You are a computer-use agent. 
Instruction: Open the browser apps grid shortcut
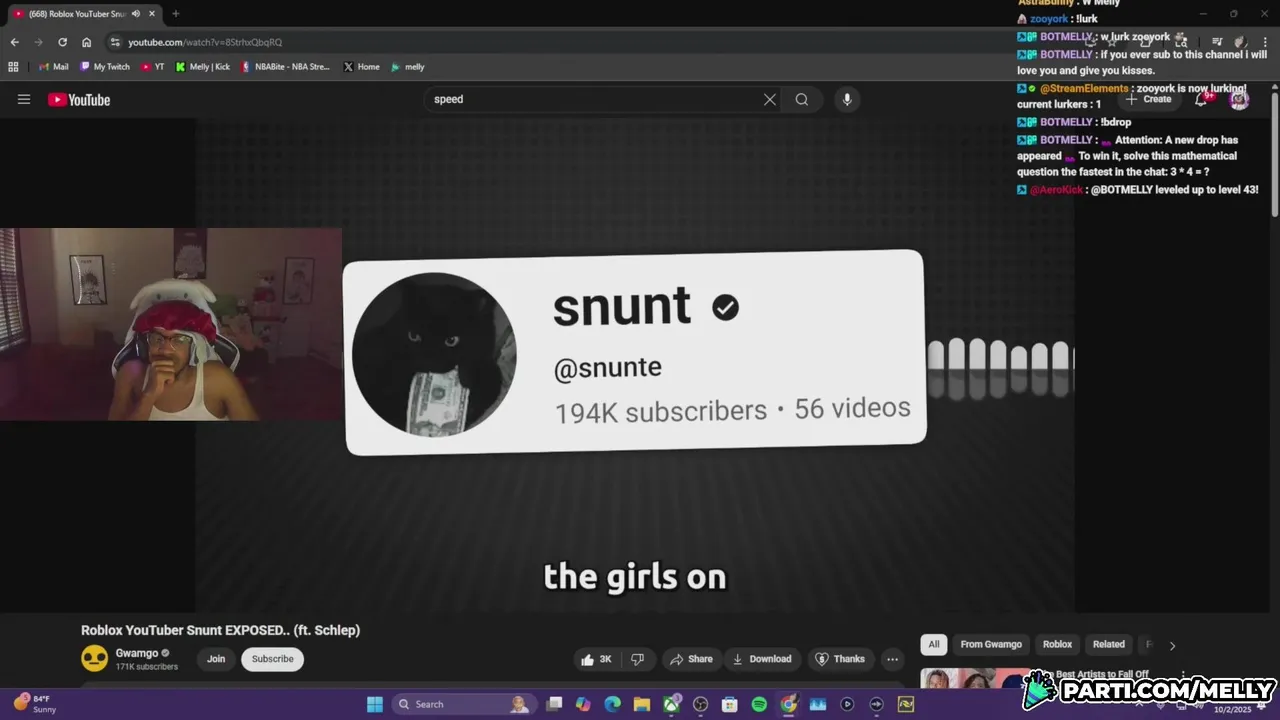[x=13, y=67]
